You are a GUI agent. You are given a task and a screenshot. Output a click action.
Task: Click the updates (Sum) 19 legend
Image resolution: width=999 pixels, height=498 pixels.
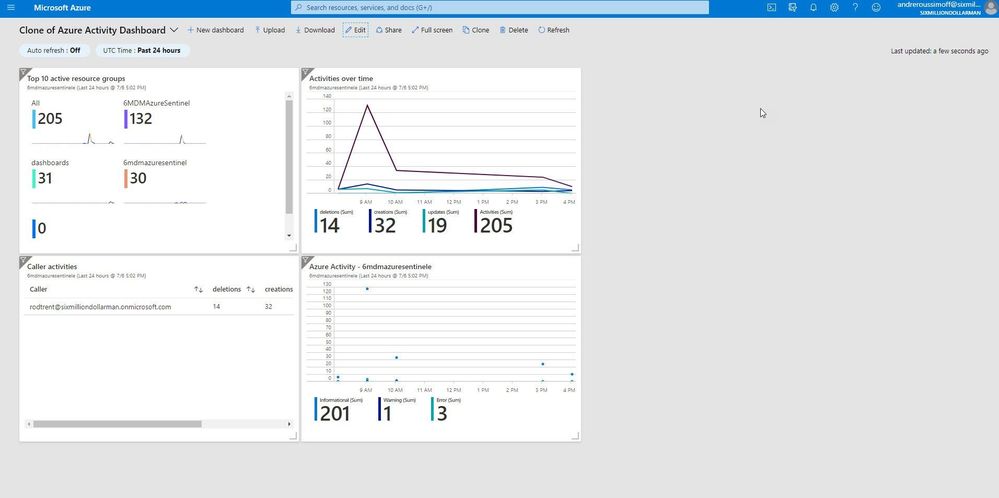(440, 221)
